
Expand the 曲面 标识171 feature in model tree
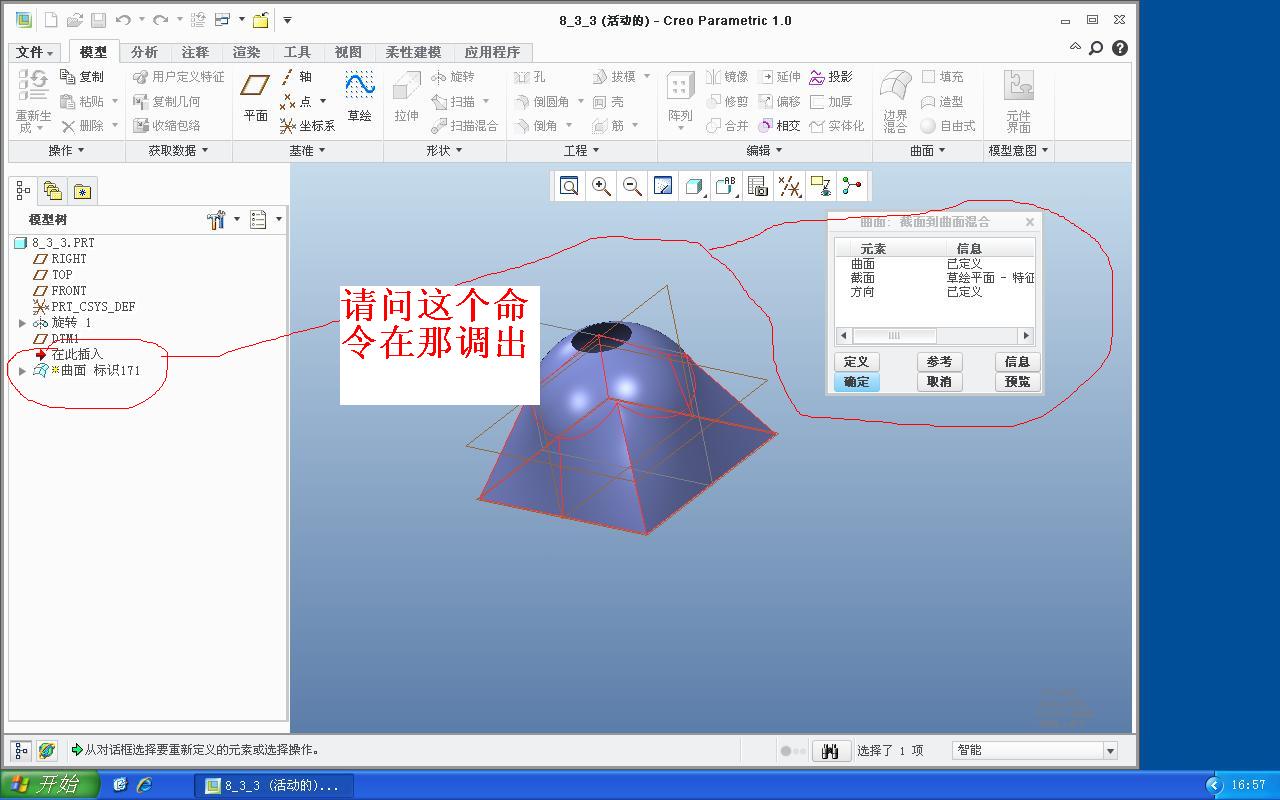click(23, 371)
